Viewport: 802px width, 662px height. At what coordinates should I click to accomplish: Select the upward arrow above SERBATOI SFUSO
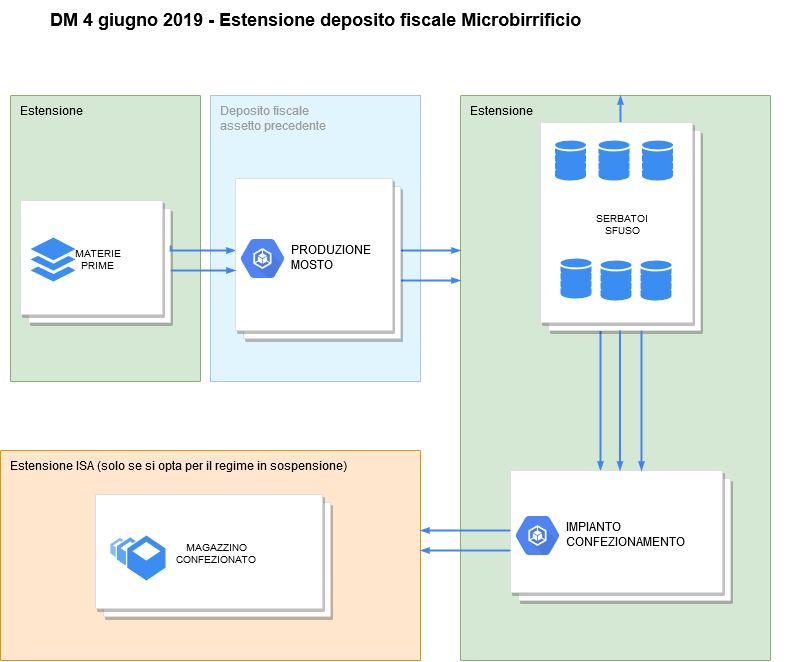click(x=620, y=108)
